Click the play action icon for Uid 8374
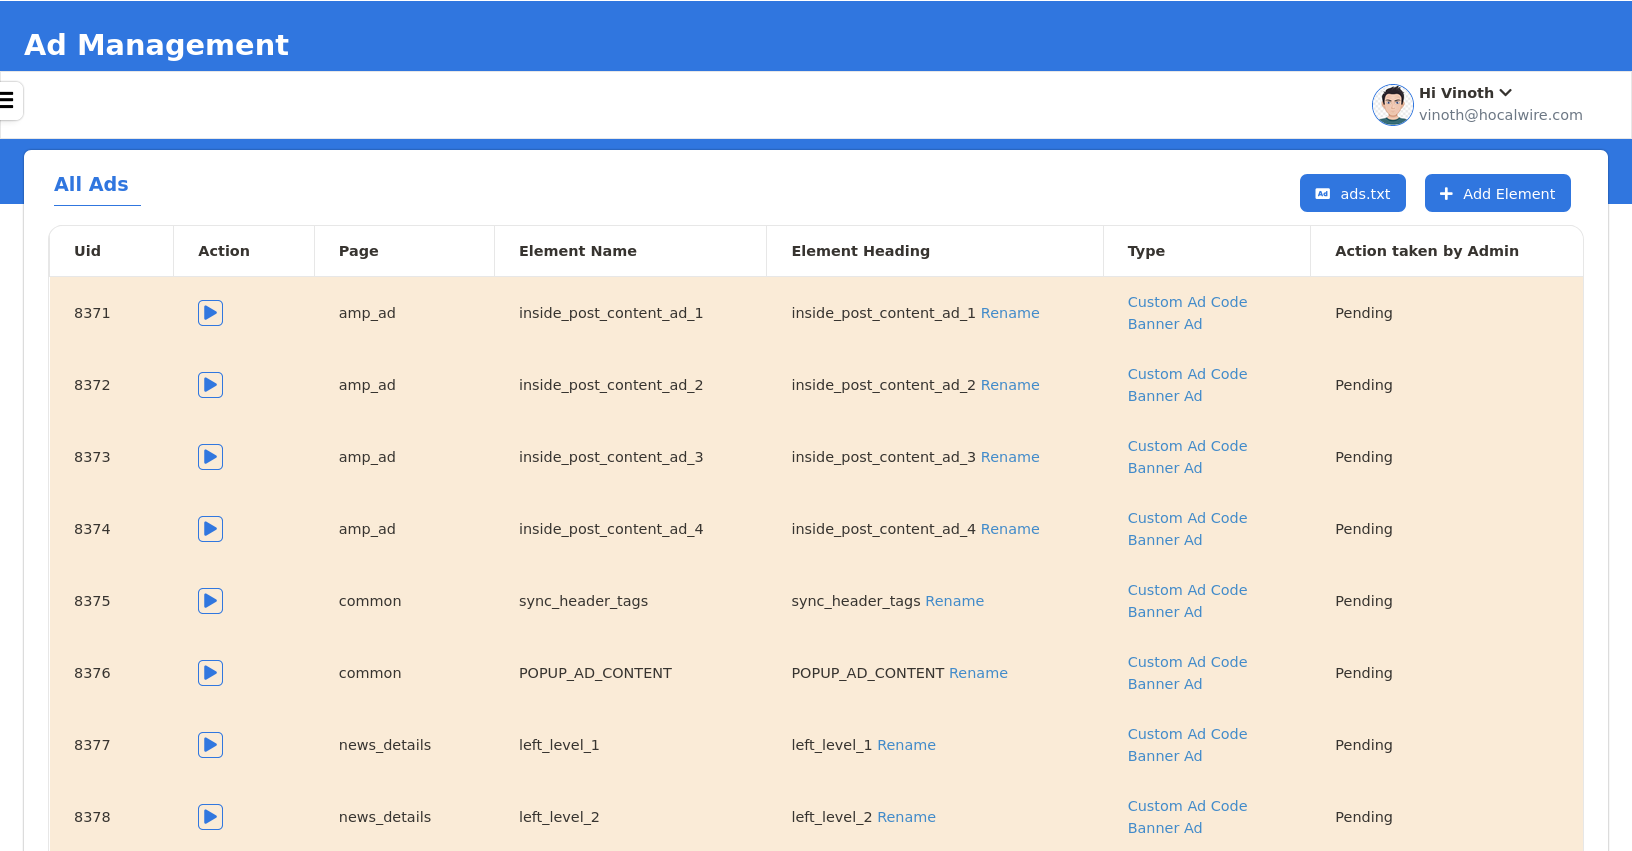The height and width of the screenshot is (851, 1632). tap(210, 529)
